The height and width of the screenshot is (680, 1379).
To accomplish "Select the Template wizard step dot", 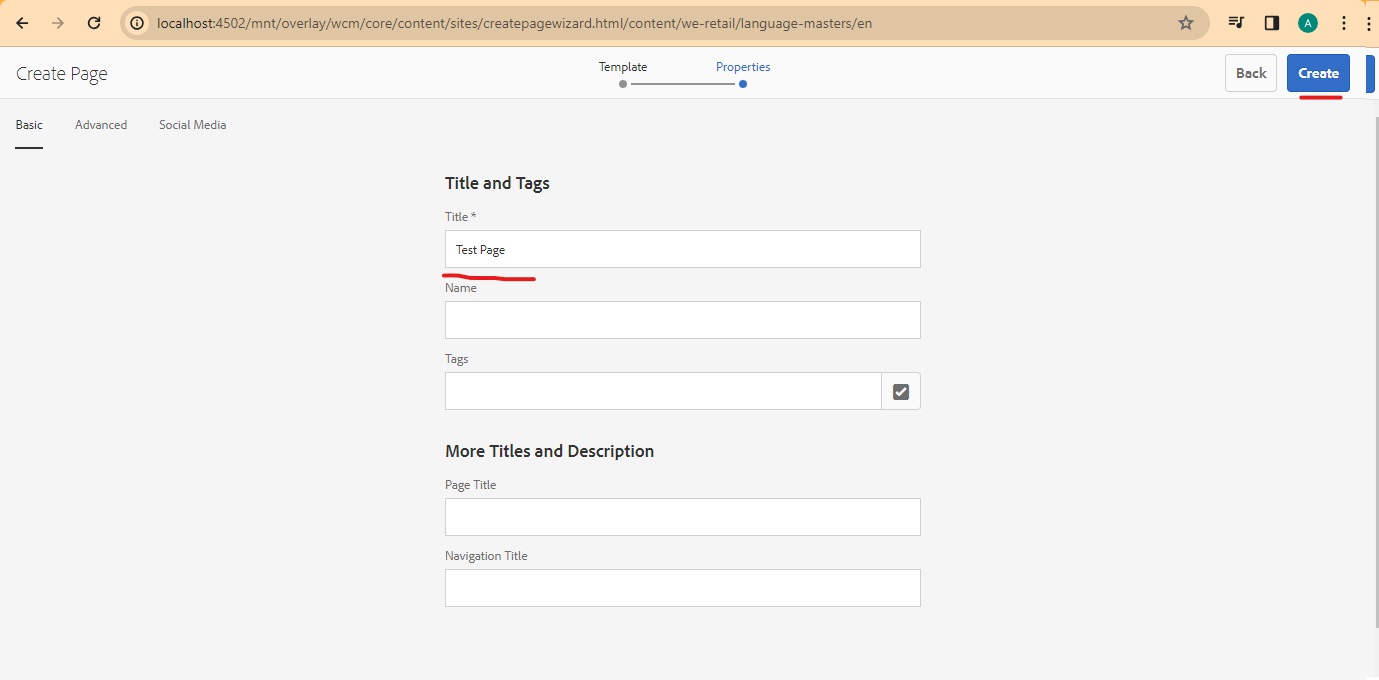I will pyautogui.click(x=622, y=84).
